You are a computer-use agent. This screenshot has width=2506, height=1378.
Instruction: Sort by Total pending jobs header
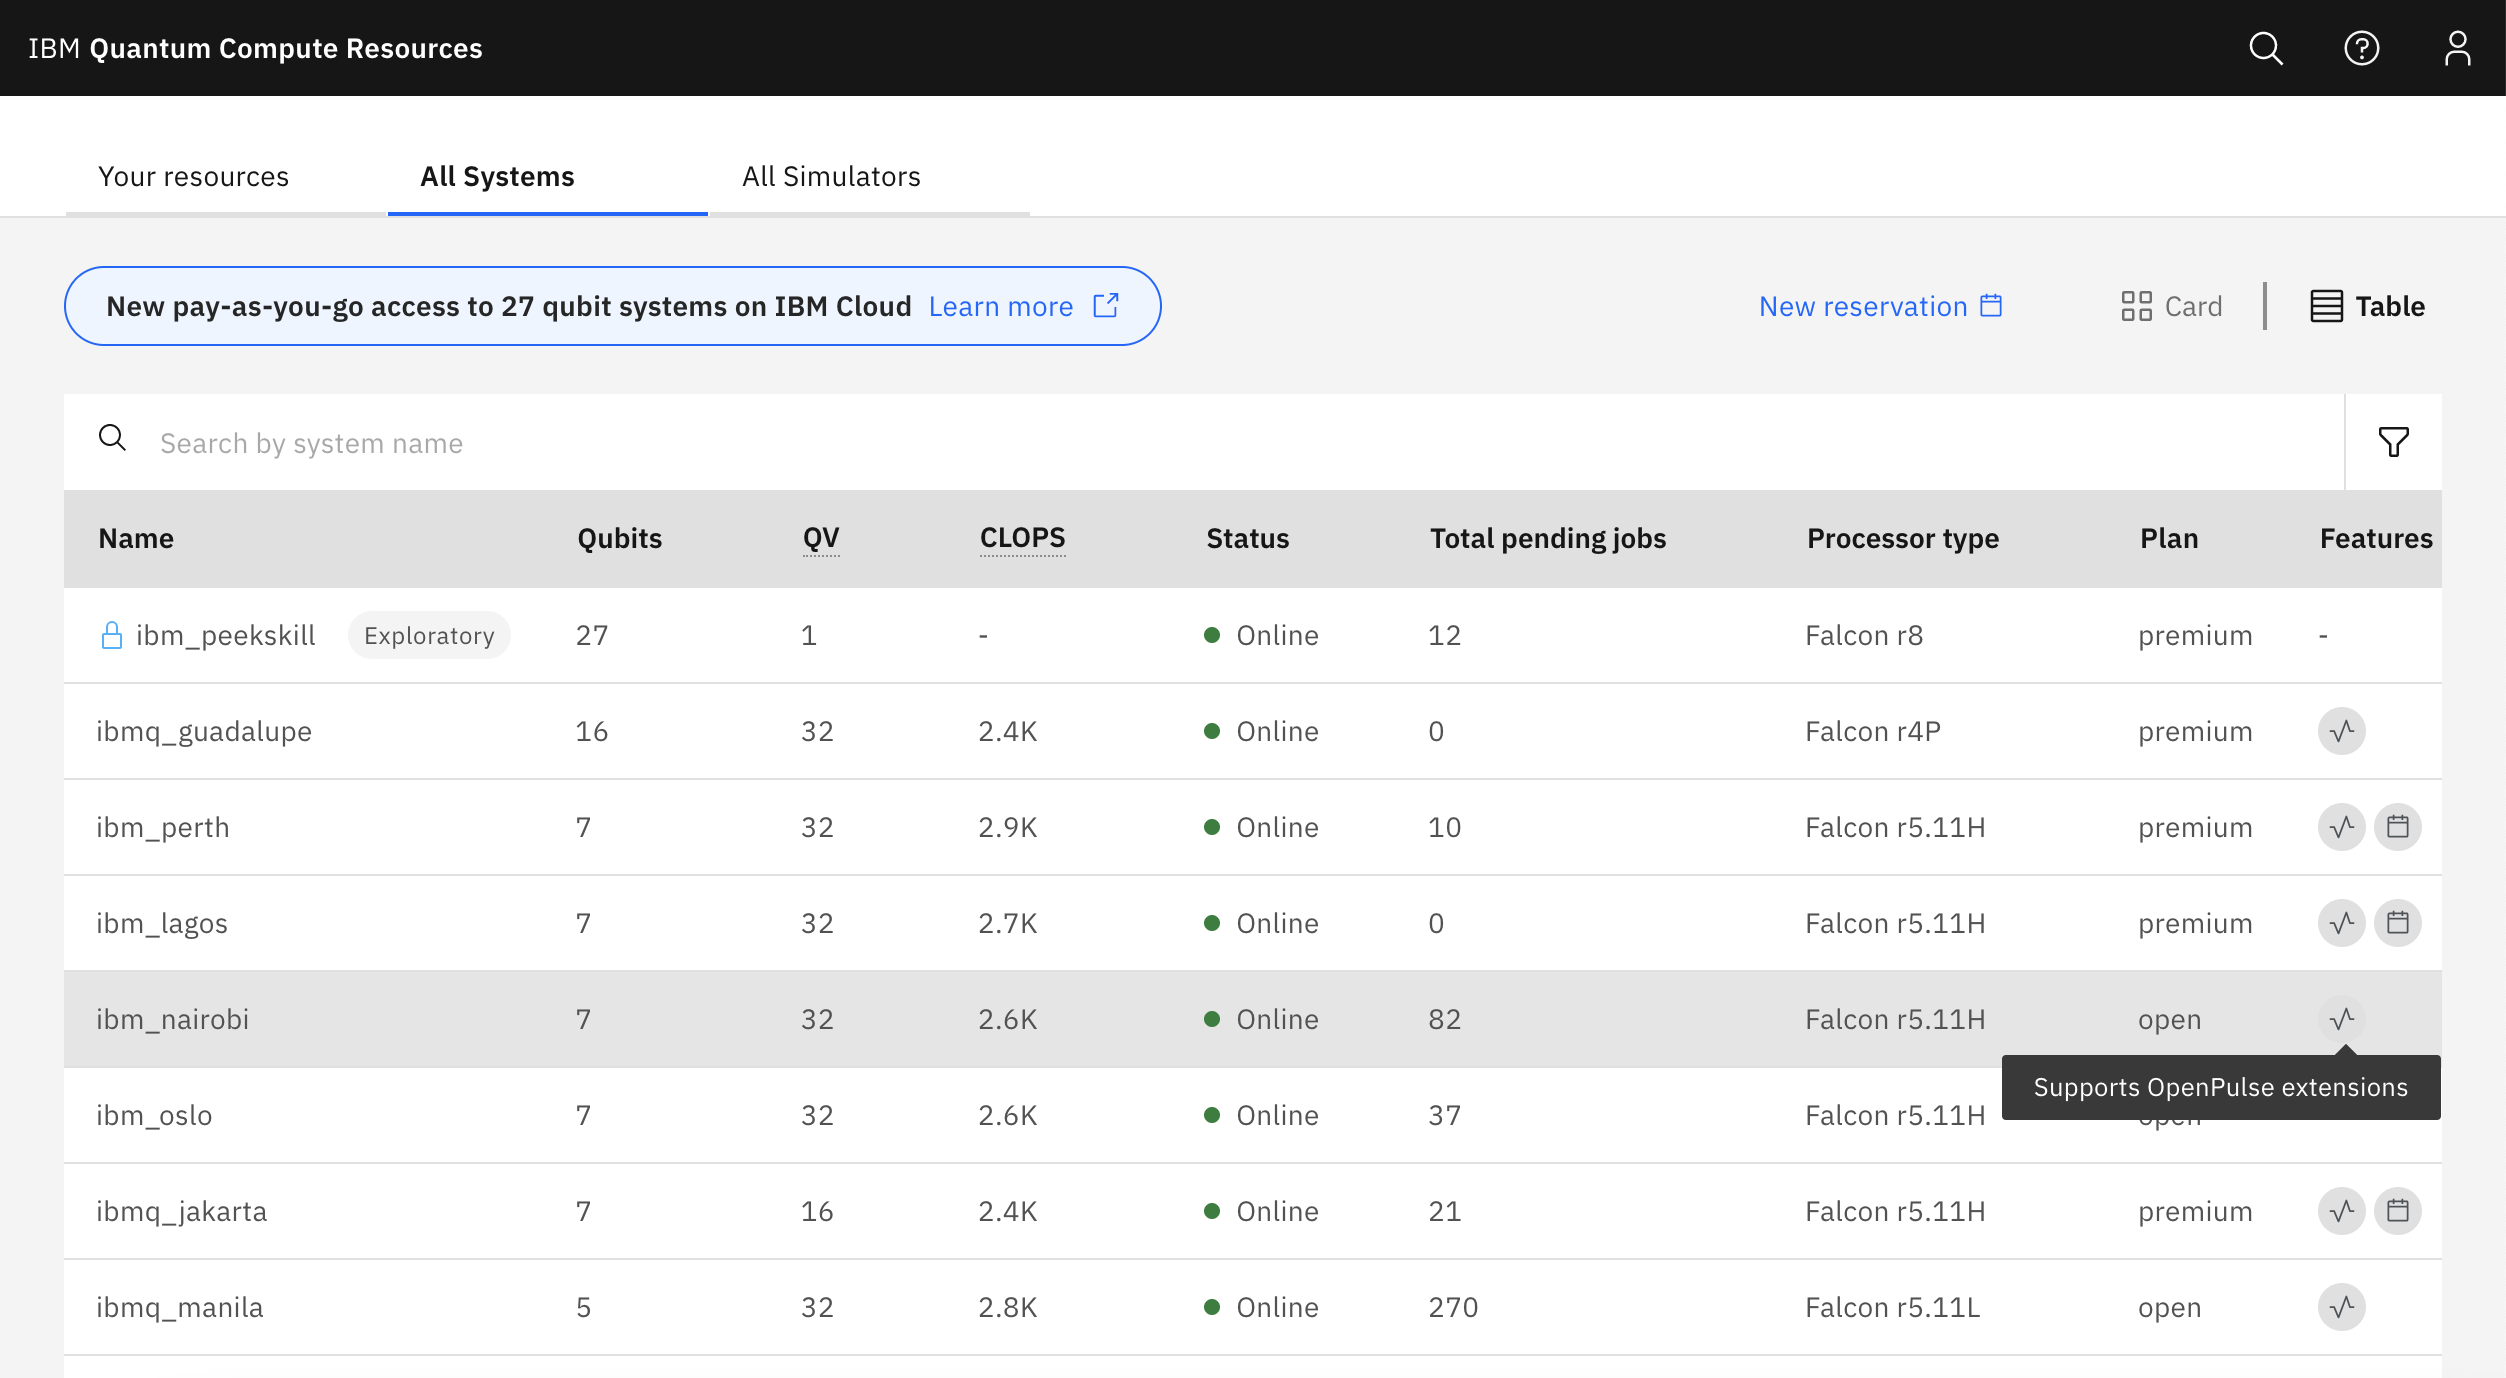(1548, 538)
